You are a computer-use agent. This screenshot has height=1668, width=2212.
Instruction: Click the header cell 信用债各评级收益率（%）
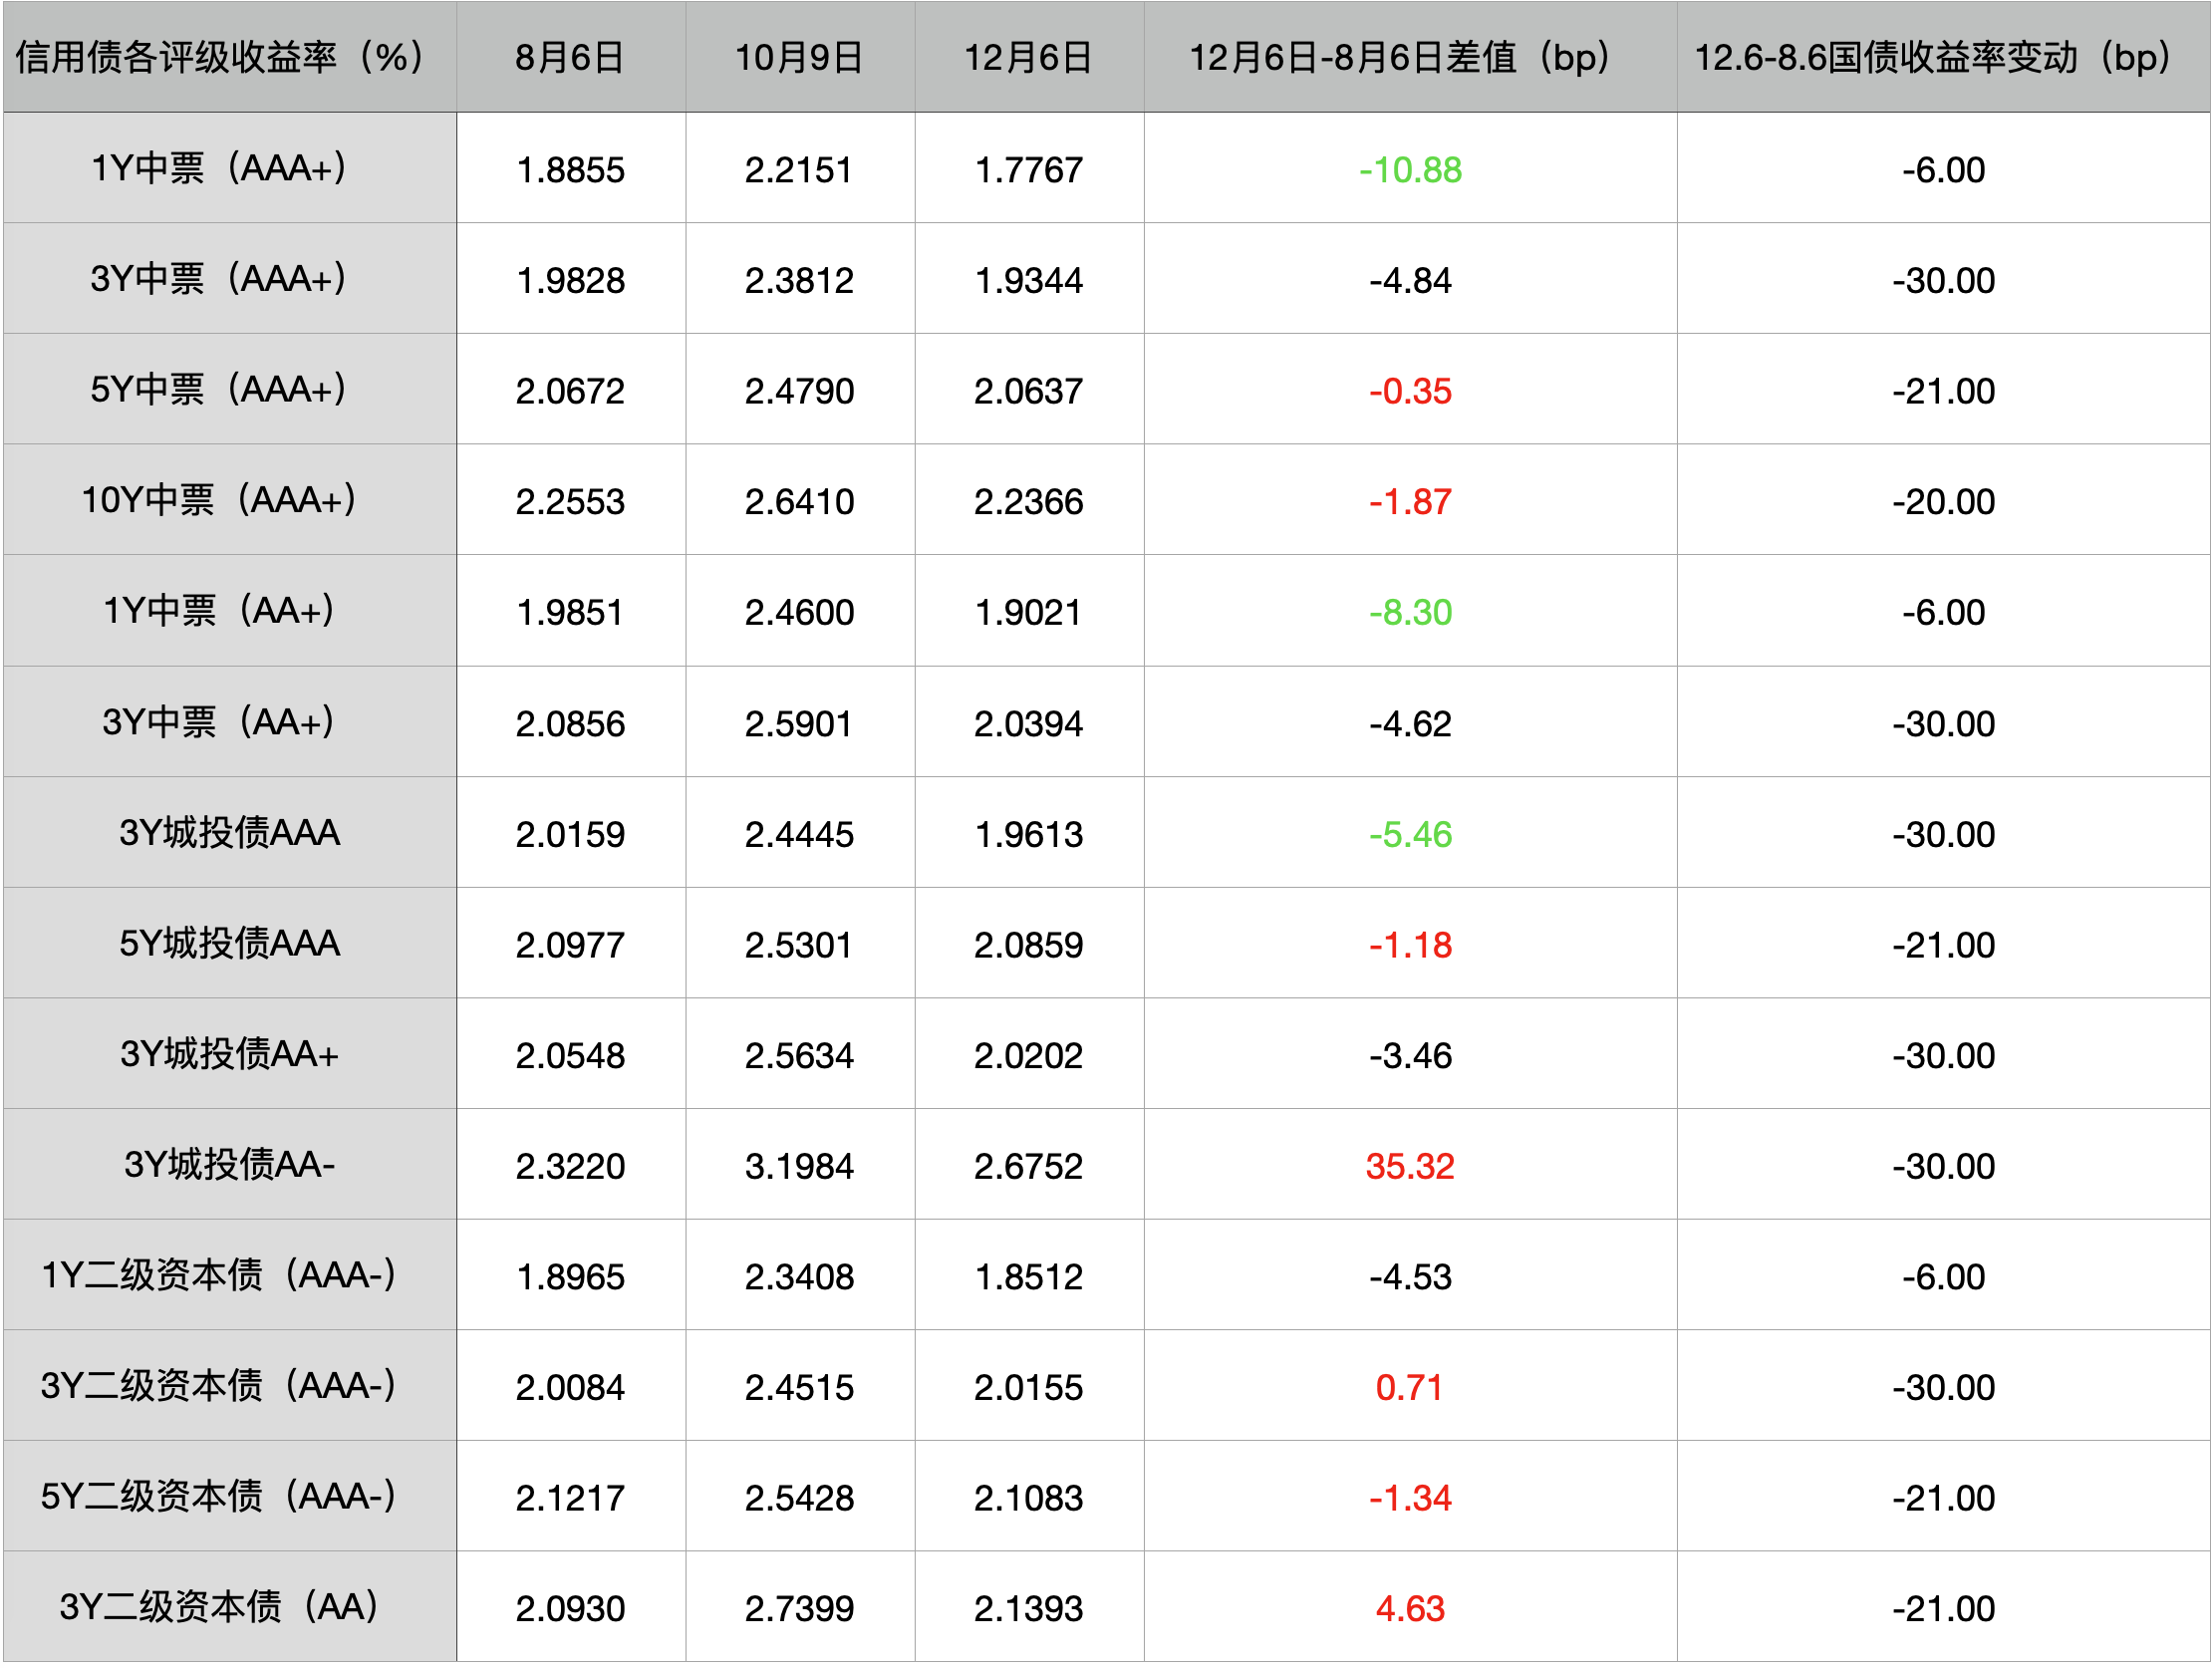pyautogui.click(x=229, y=57)
